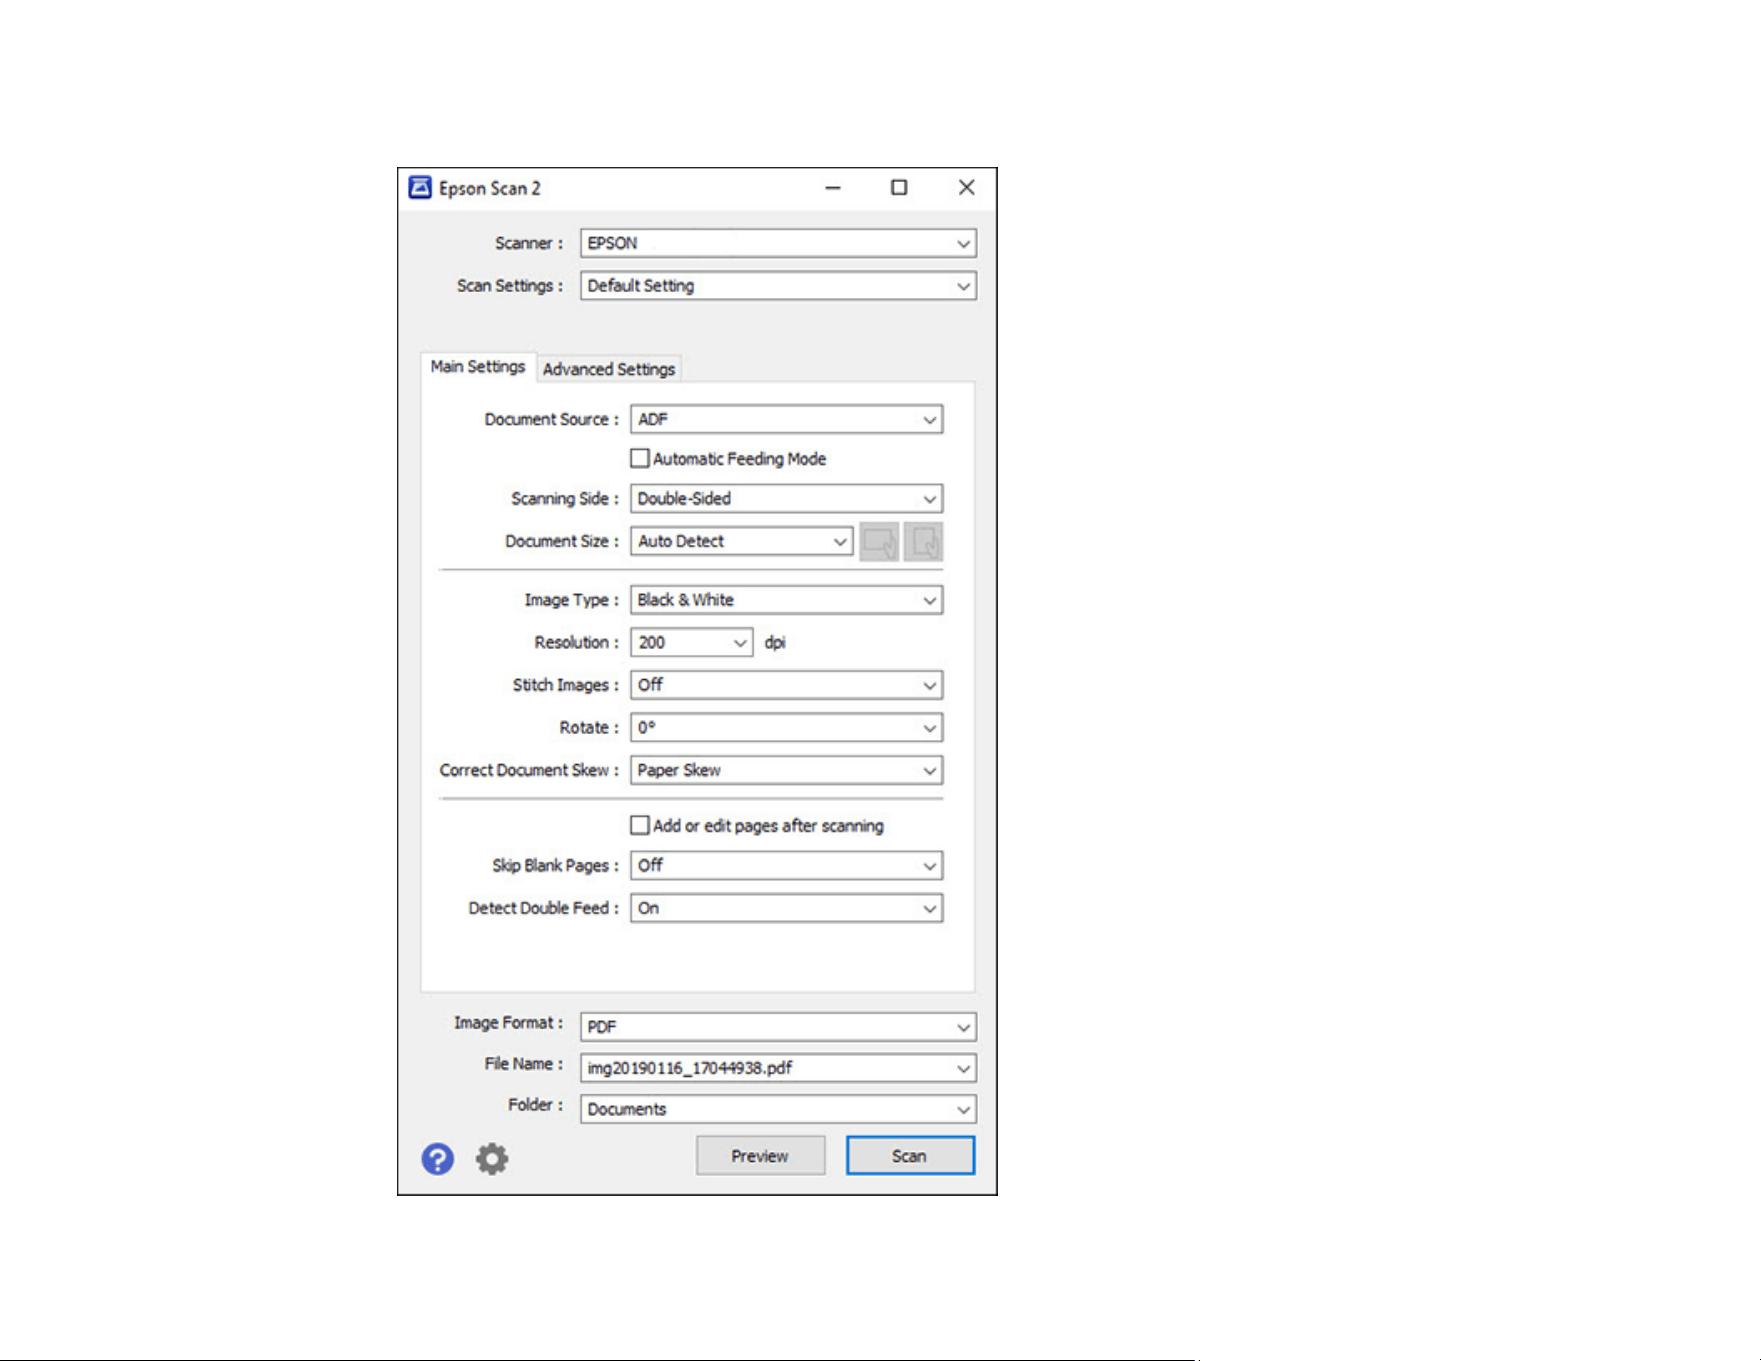The width and height of the screenshot is (1761, 1361).
Task: Open the Rotate dropdown
Action: [786, 728]
